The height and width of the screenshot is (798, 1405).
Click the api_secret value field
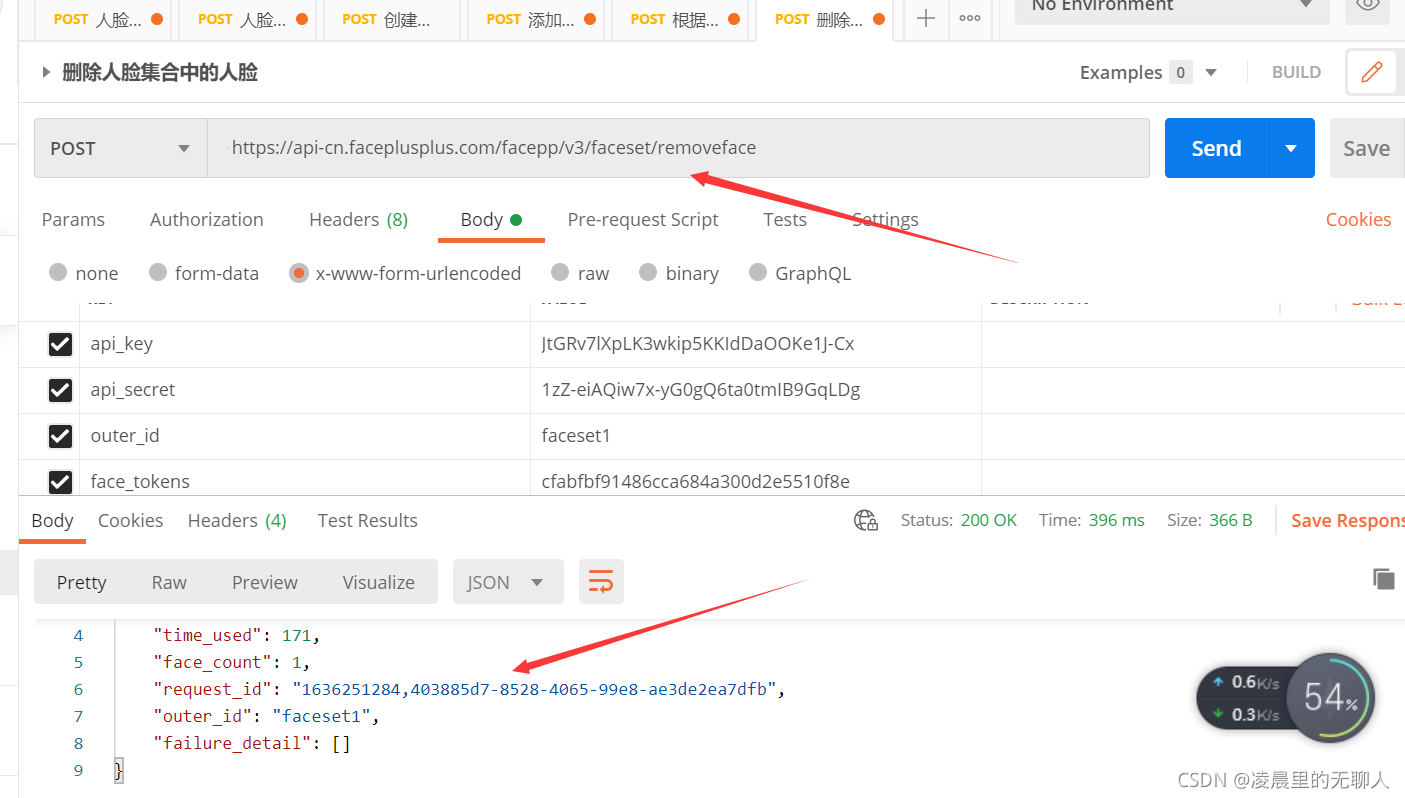(x=755, y=390)
